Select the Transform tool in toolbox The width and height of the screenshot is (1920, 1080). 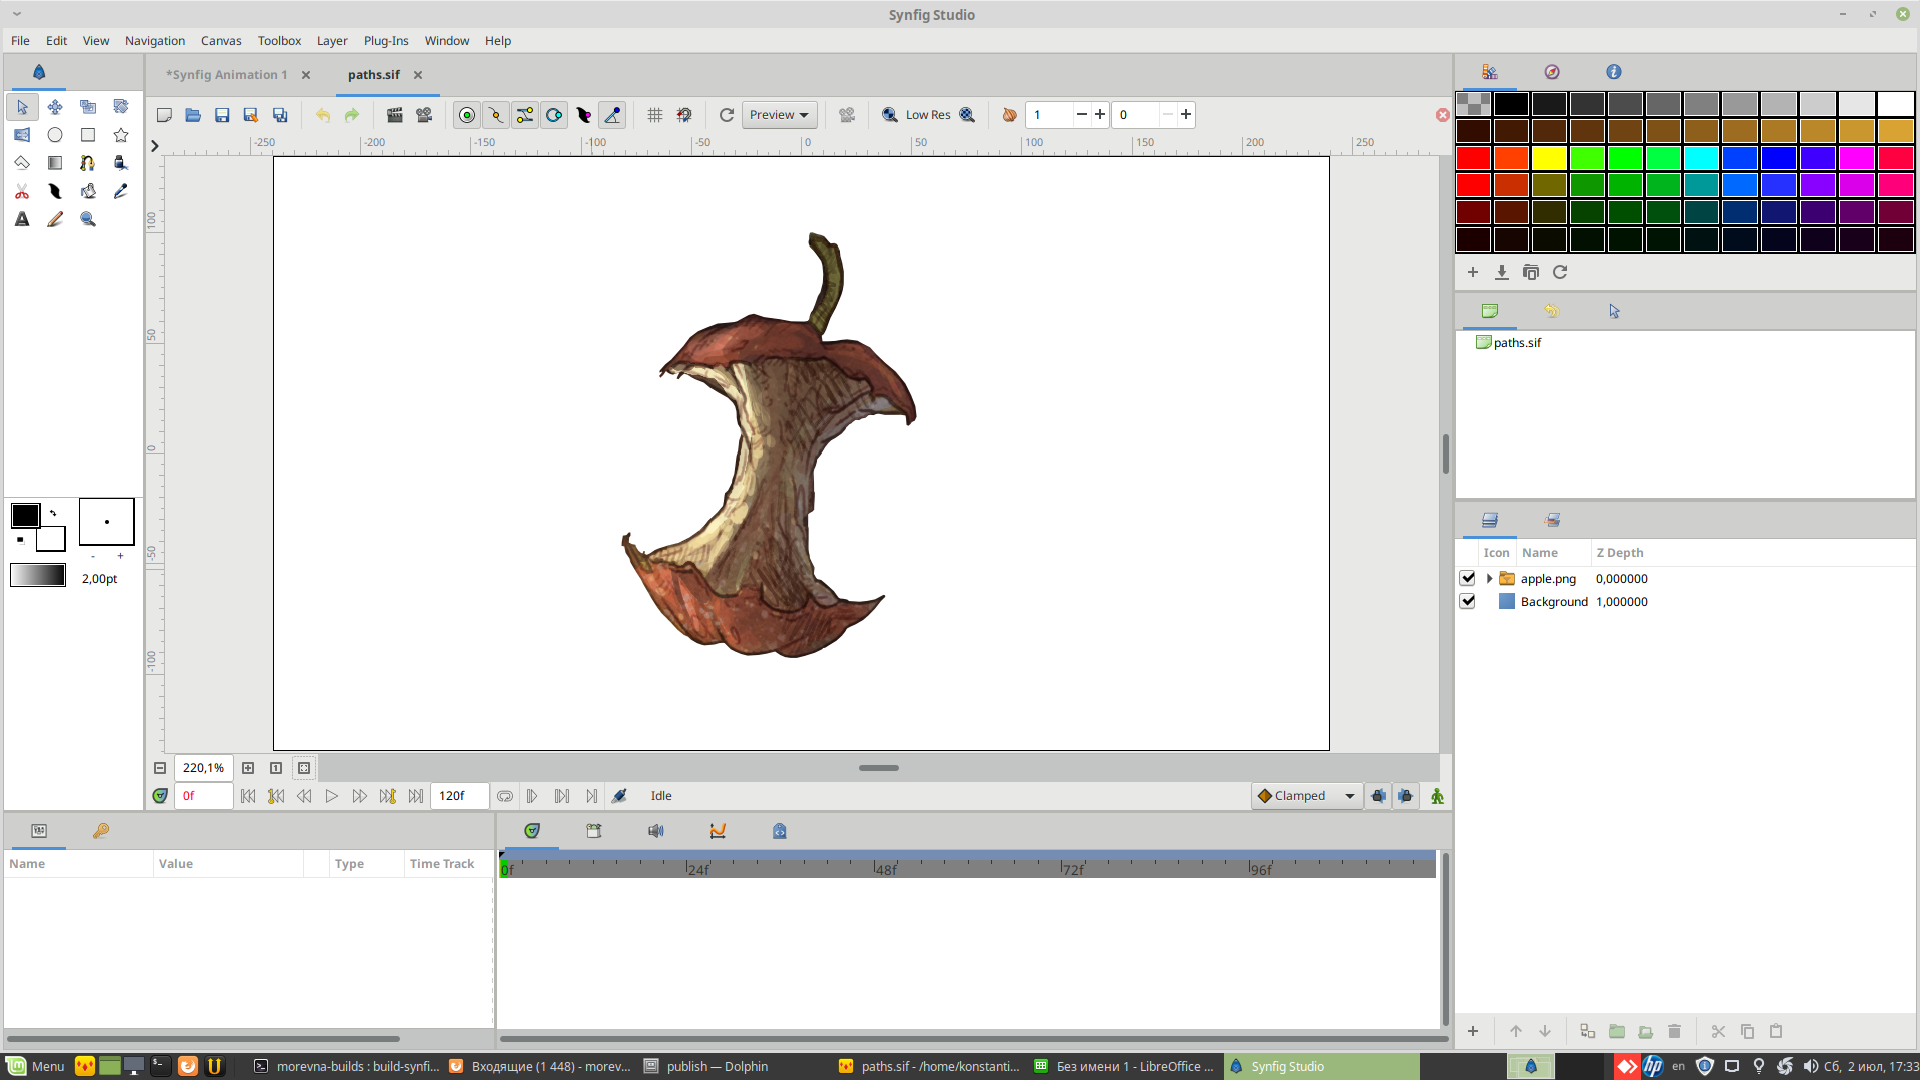[x=22, y=107]
